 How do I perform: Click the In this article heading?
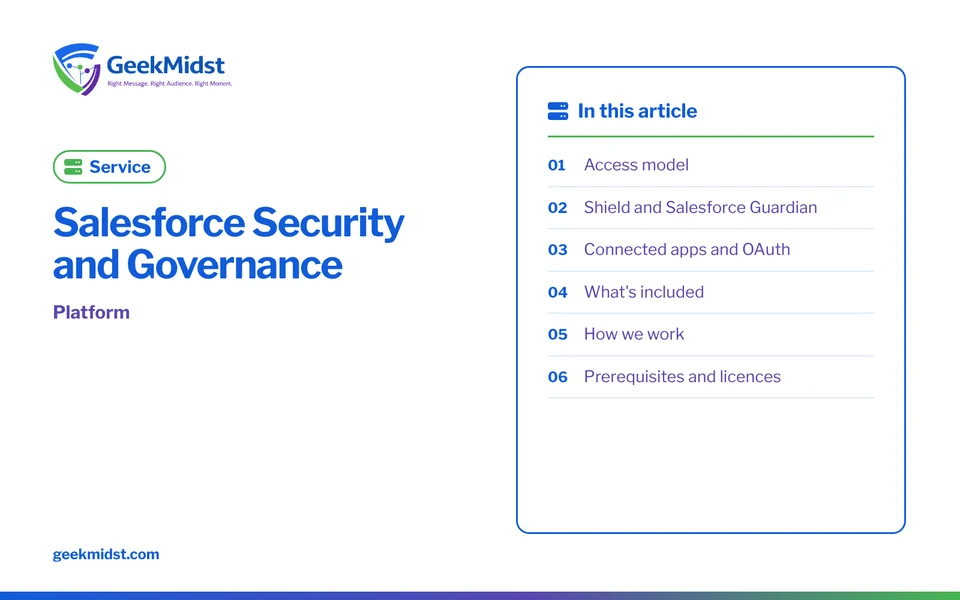click(x=637, y=111)
